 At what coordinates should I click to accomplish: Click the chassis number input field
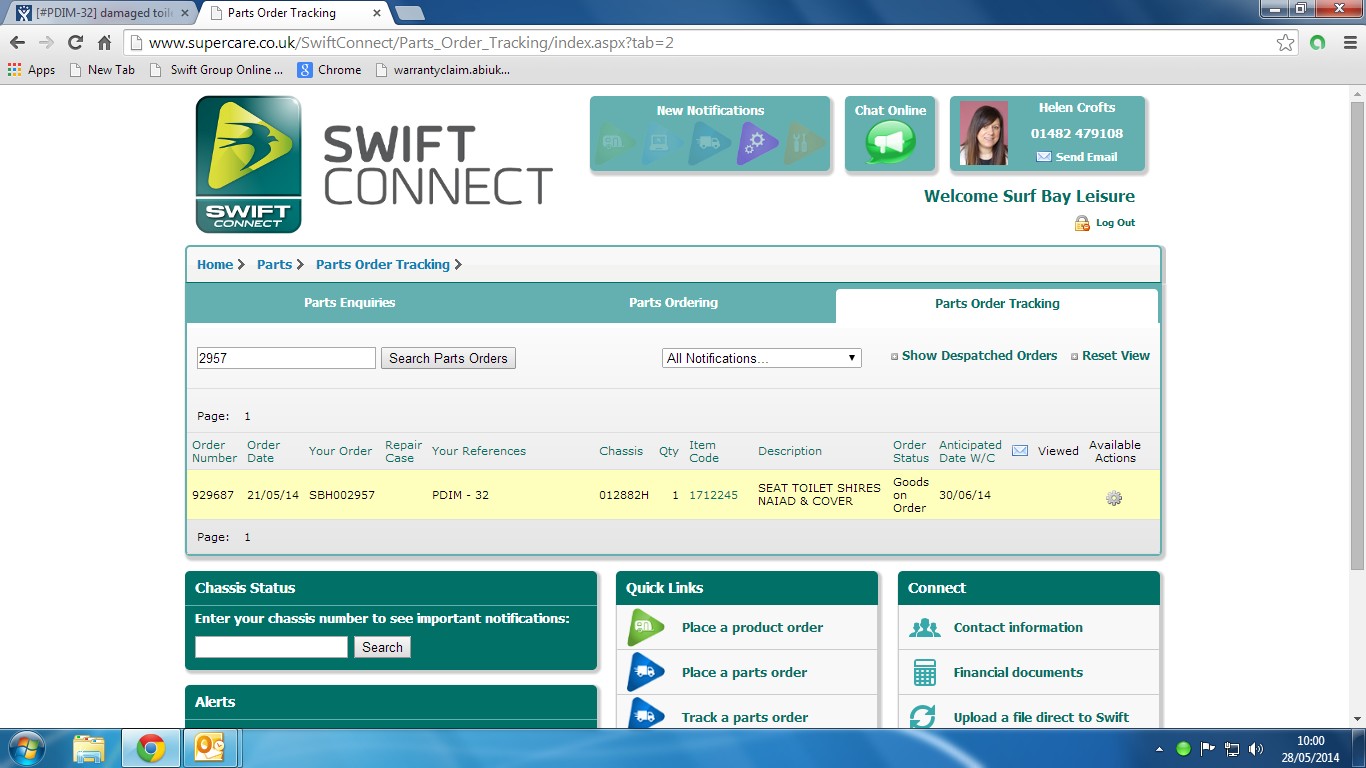pyautogui.click(x=271, y=647)
